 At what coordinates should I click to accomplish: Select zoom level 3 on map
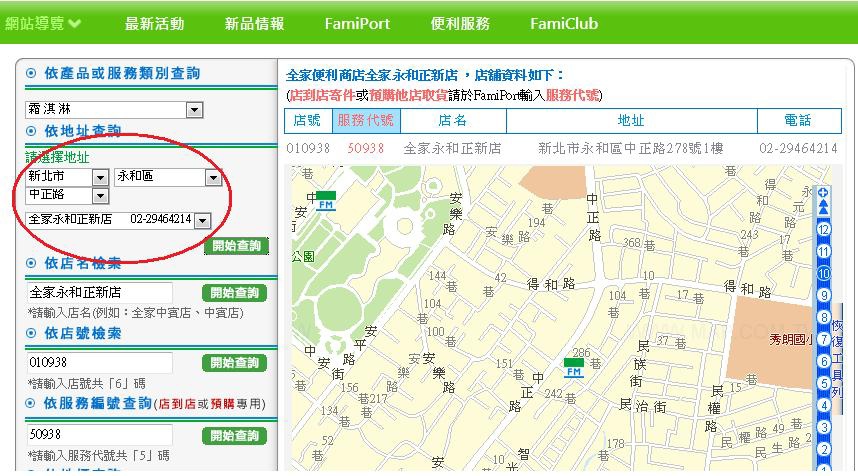(824, 427)
